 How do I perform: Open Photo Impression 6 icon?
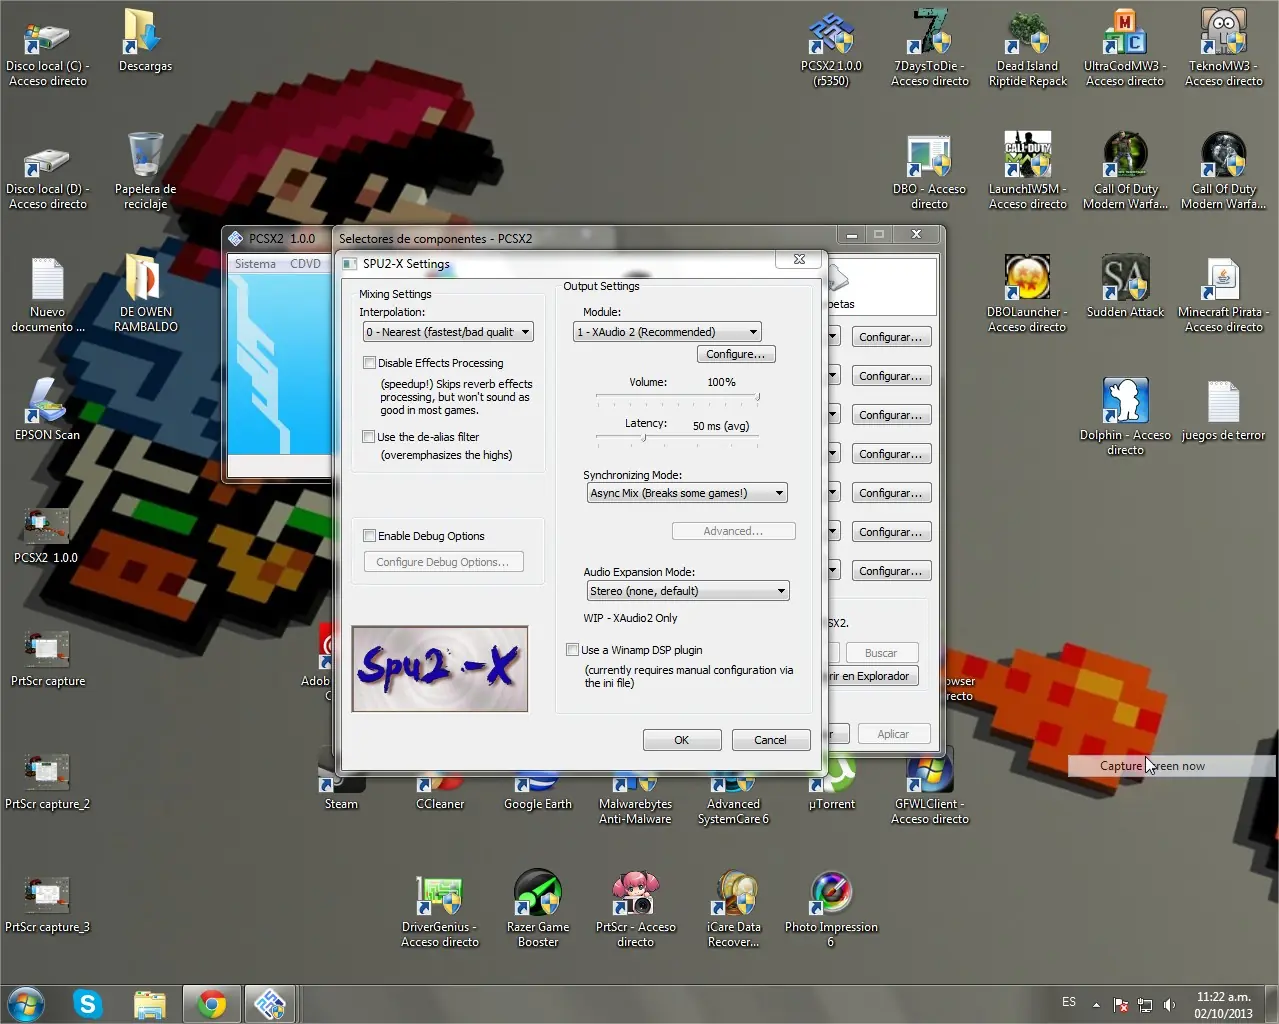(x=831, y=908)
